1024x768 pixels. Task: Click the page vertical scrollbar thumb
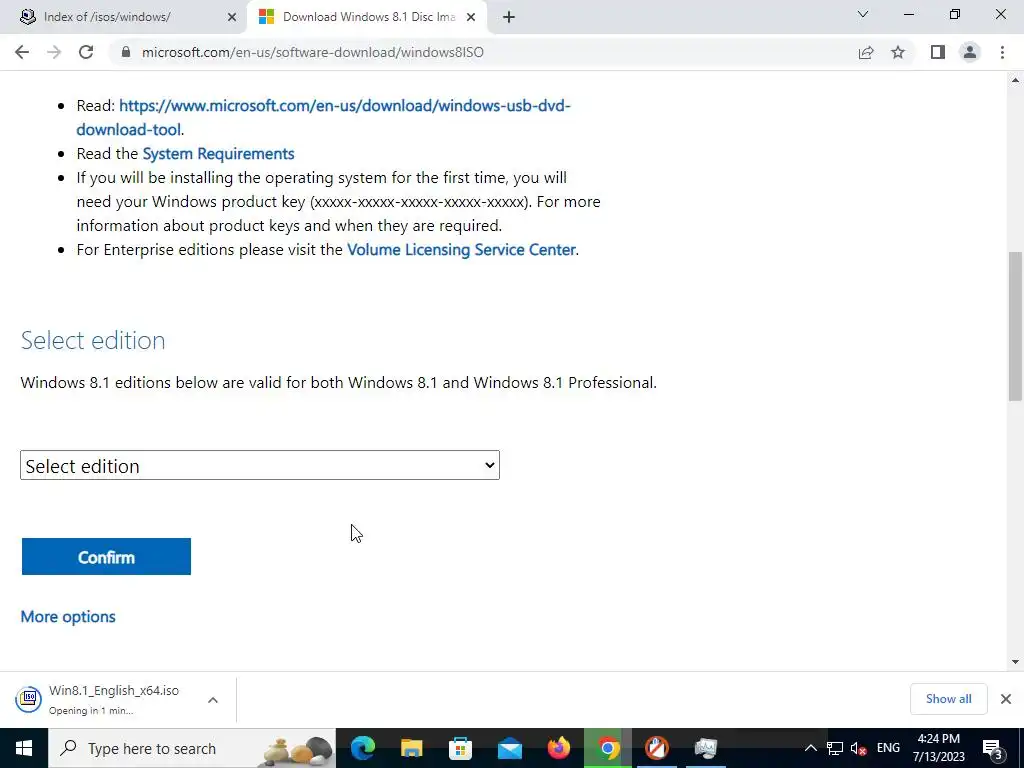tap(1015, 326)
